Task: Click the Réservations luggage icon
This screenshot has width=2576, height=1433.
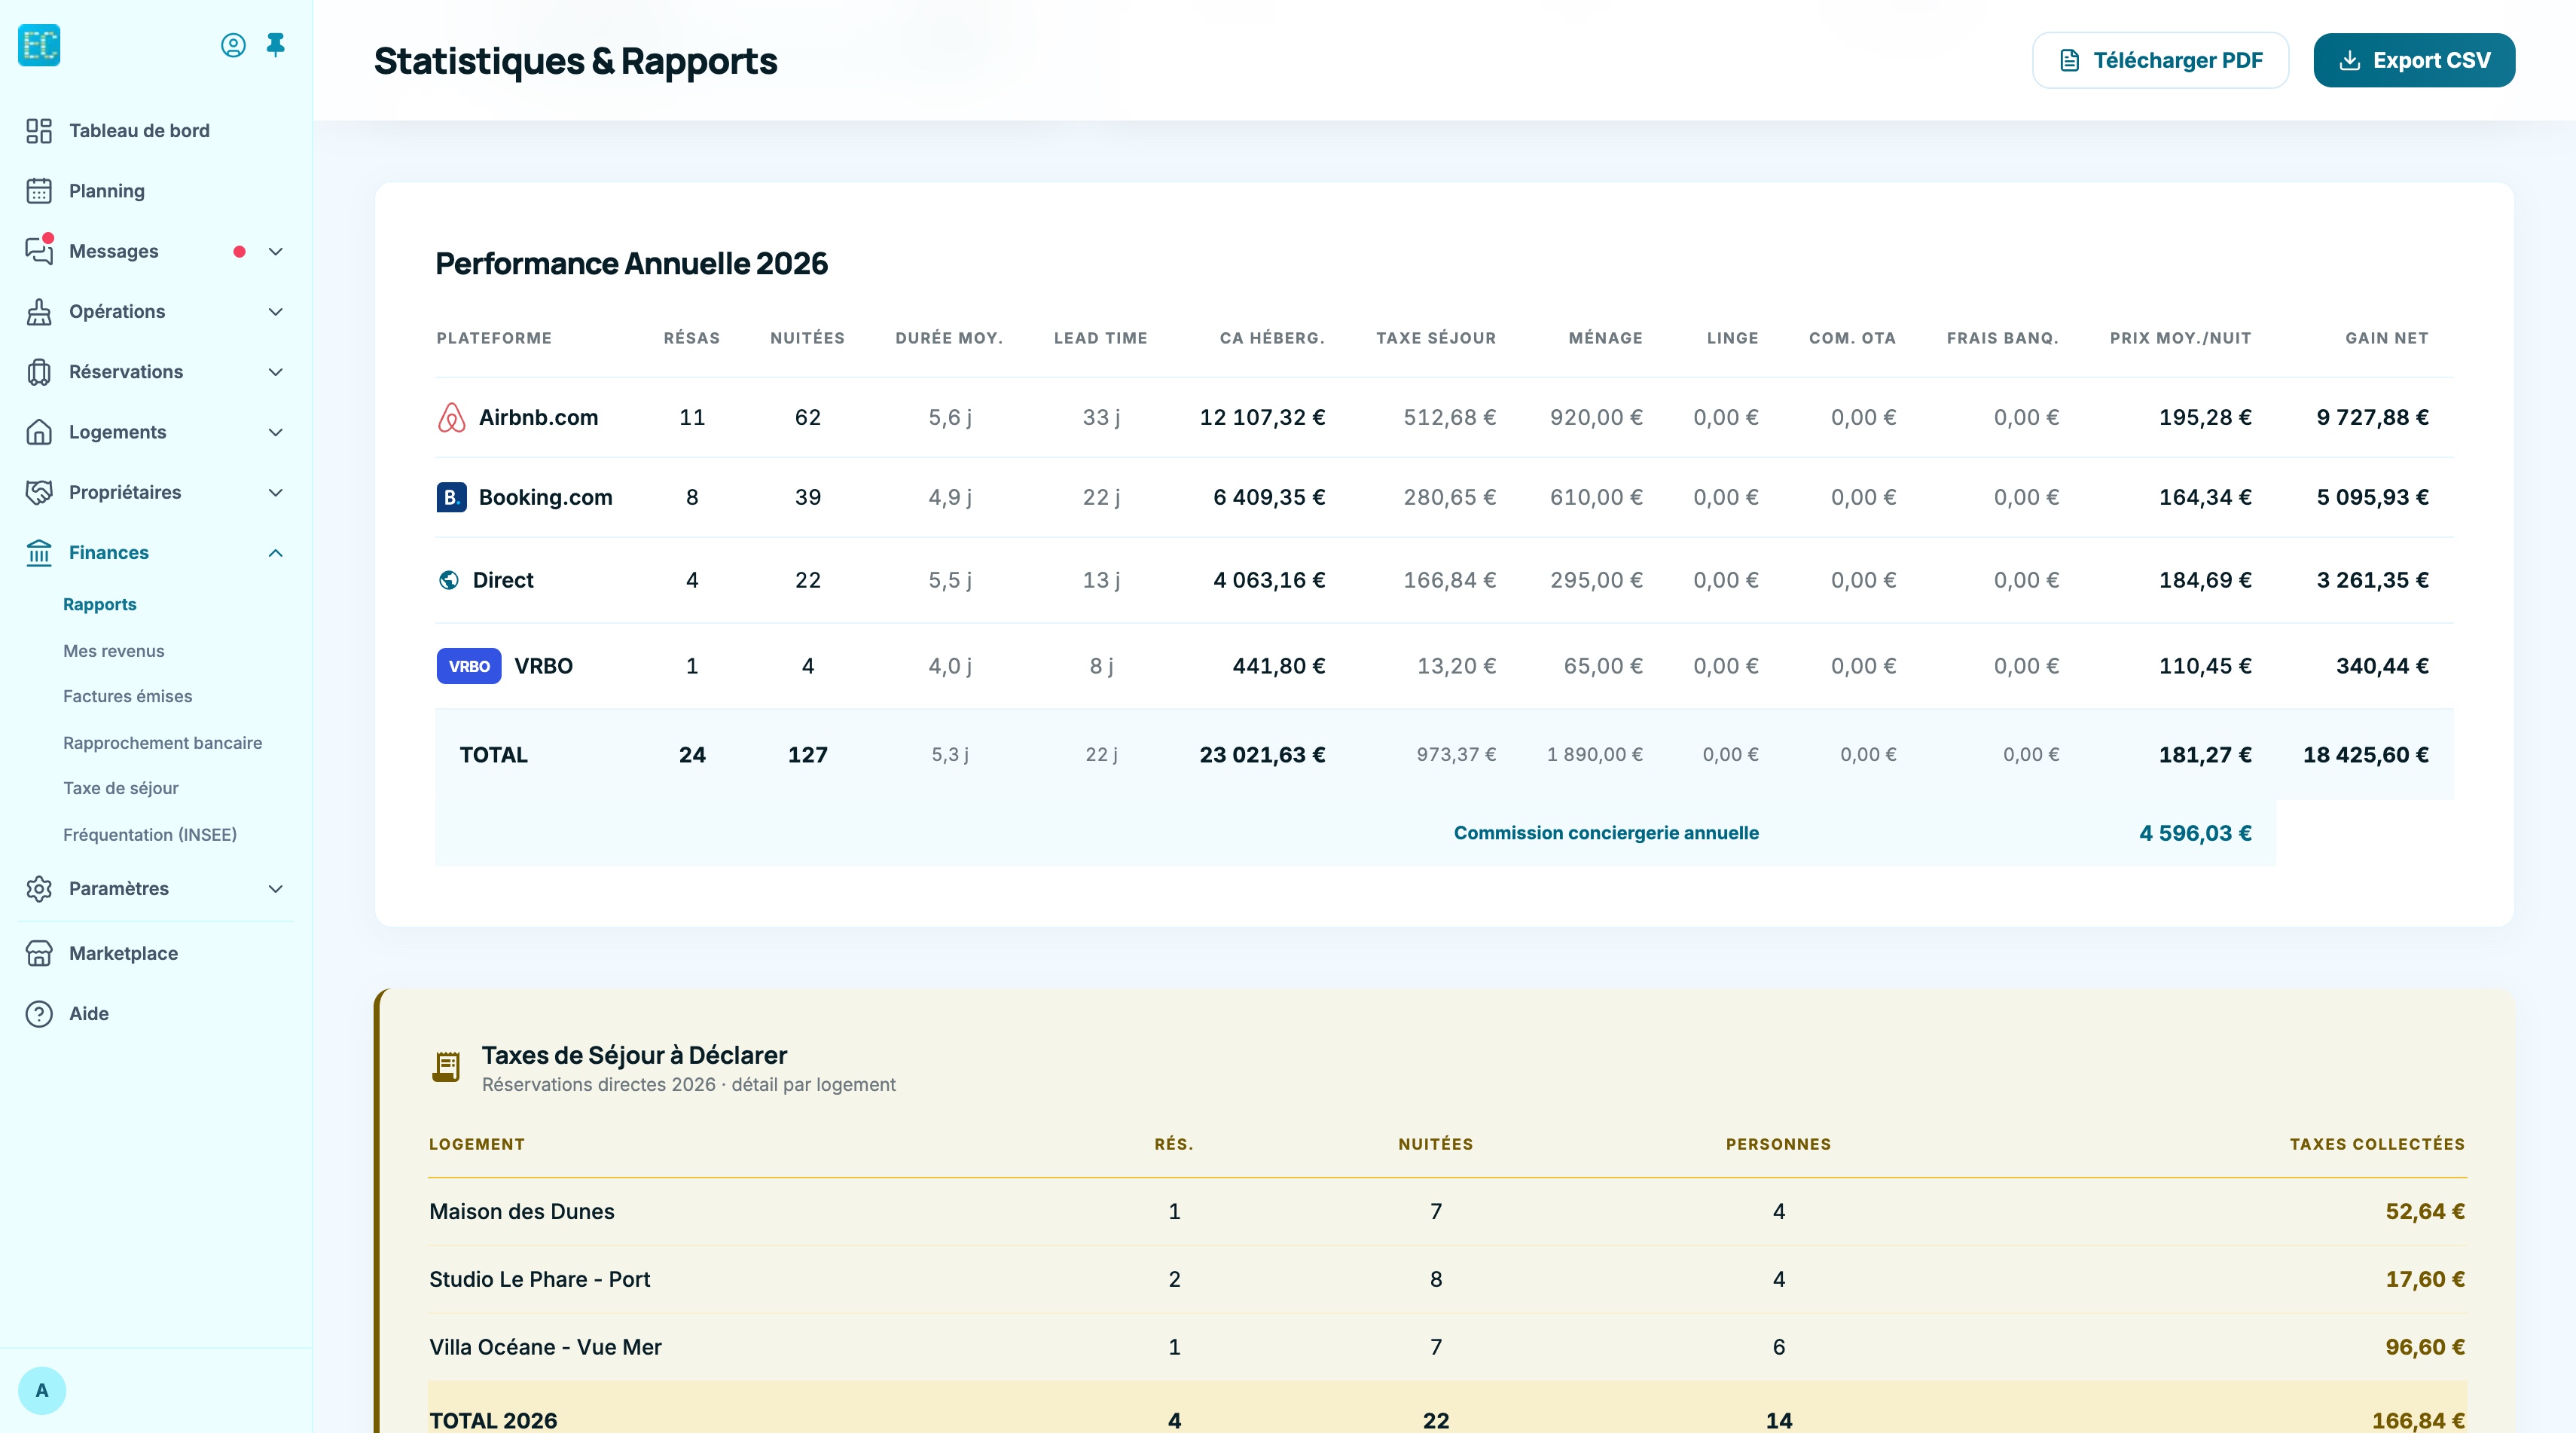Action: 39,372
